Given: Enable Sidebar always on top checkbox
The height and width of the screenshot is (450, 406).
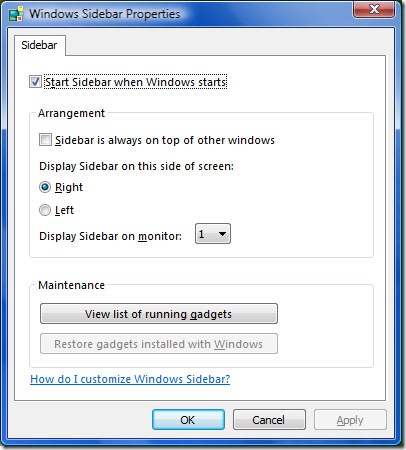Looking at the screenshot, I should pos(45,140).
